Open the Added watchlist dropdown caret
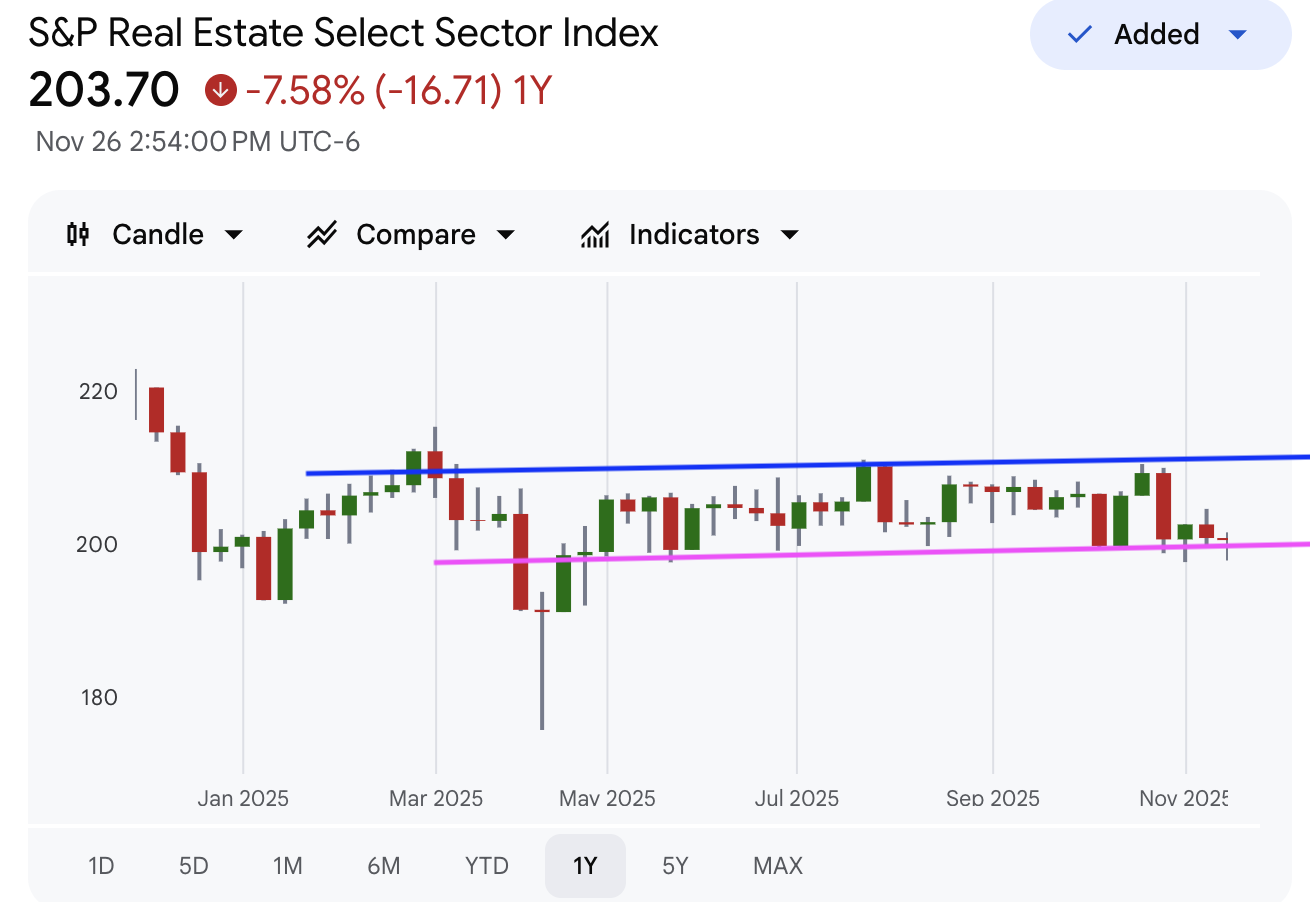Viewport: 1310px width, 902px height. 1237,35
